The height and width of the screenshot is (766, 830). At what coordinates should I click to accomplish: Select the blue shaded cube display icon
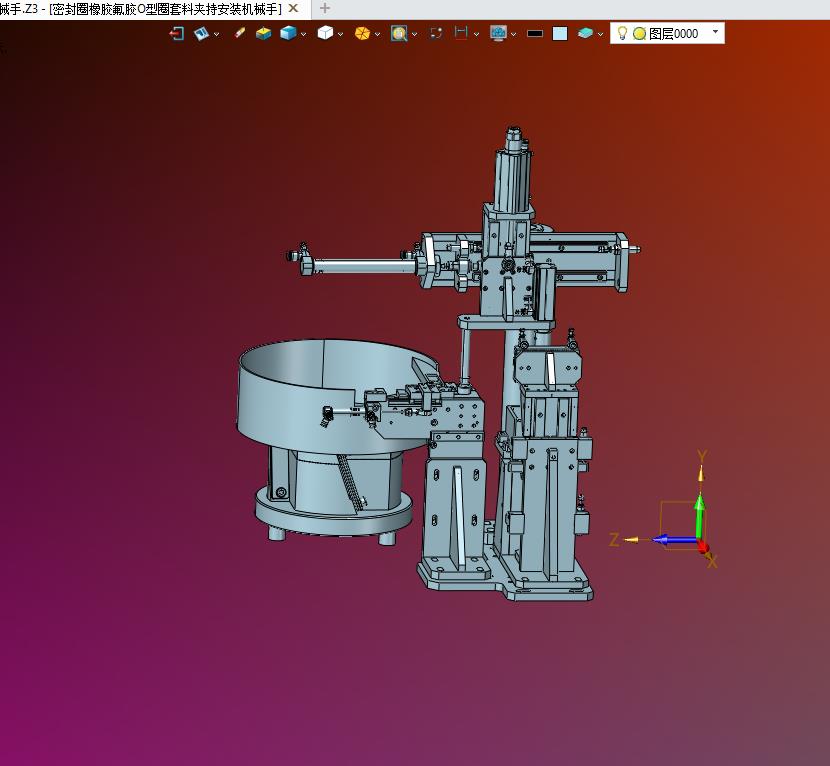click(x=288, y=33)
